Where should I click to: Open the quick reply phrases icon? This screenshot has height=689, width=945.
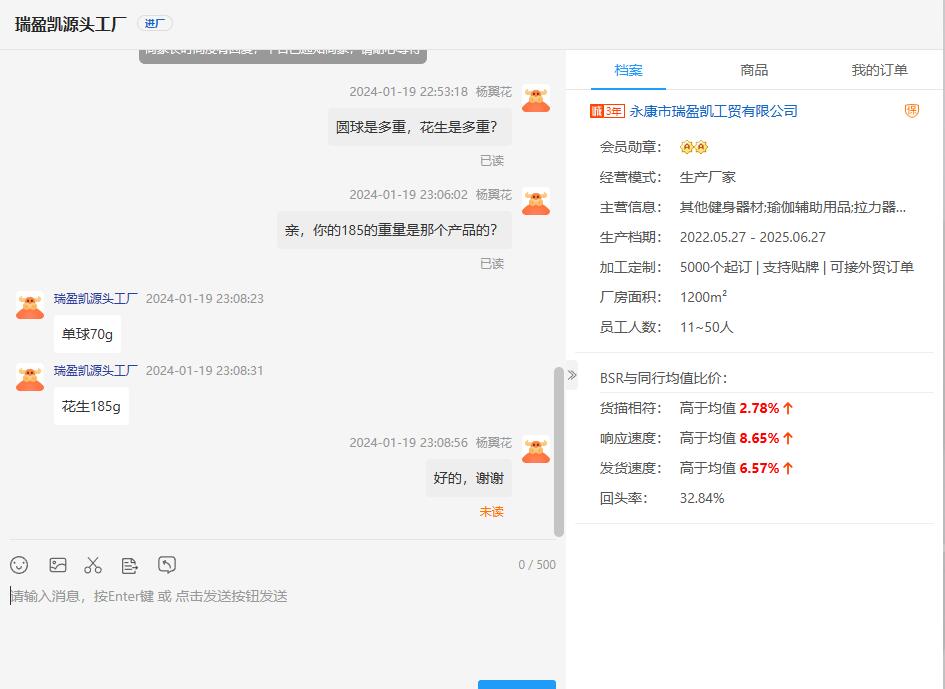[x=130, y=565]
